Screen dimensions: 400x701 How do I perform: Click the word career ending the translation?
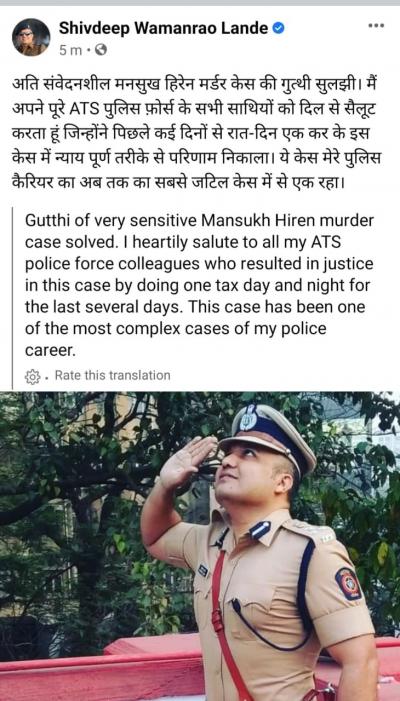tap(51, 351)
